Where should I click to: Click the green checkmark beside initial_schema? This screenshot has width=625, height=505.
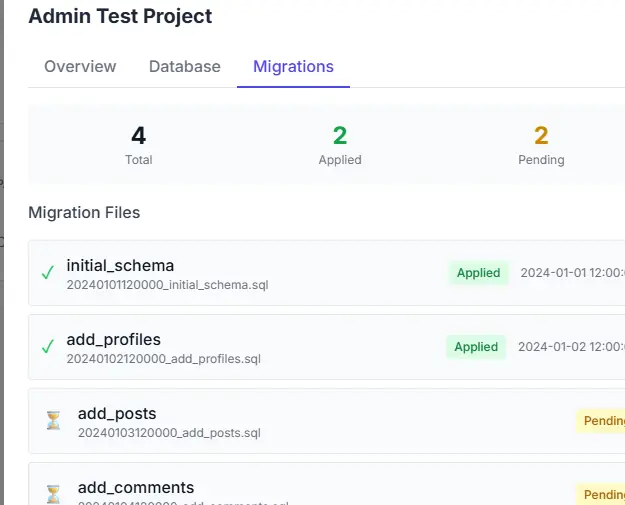tap(48, 273)
